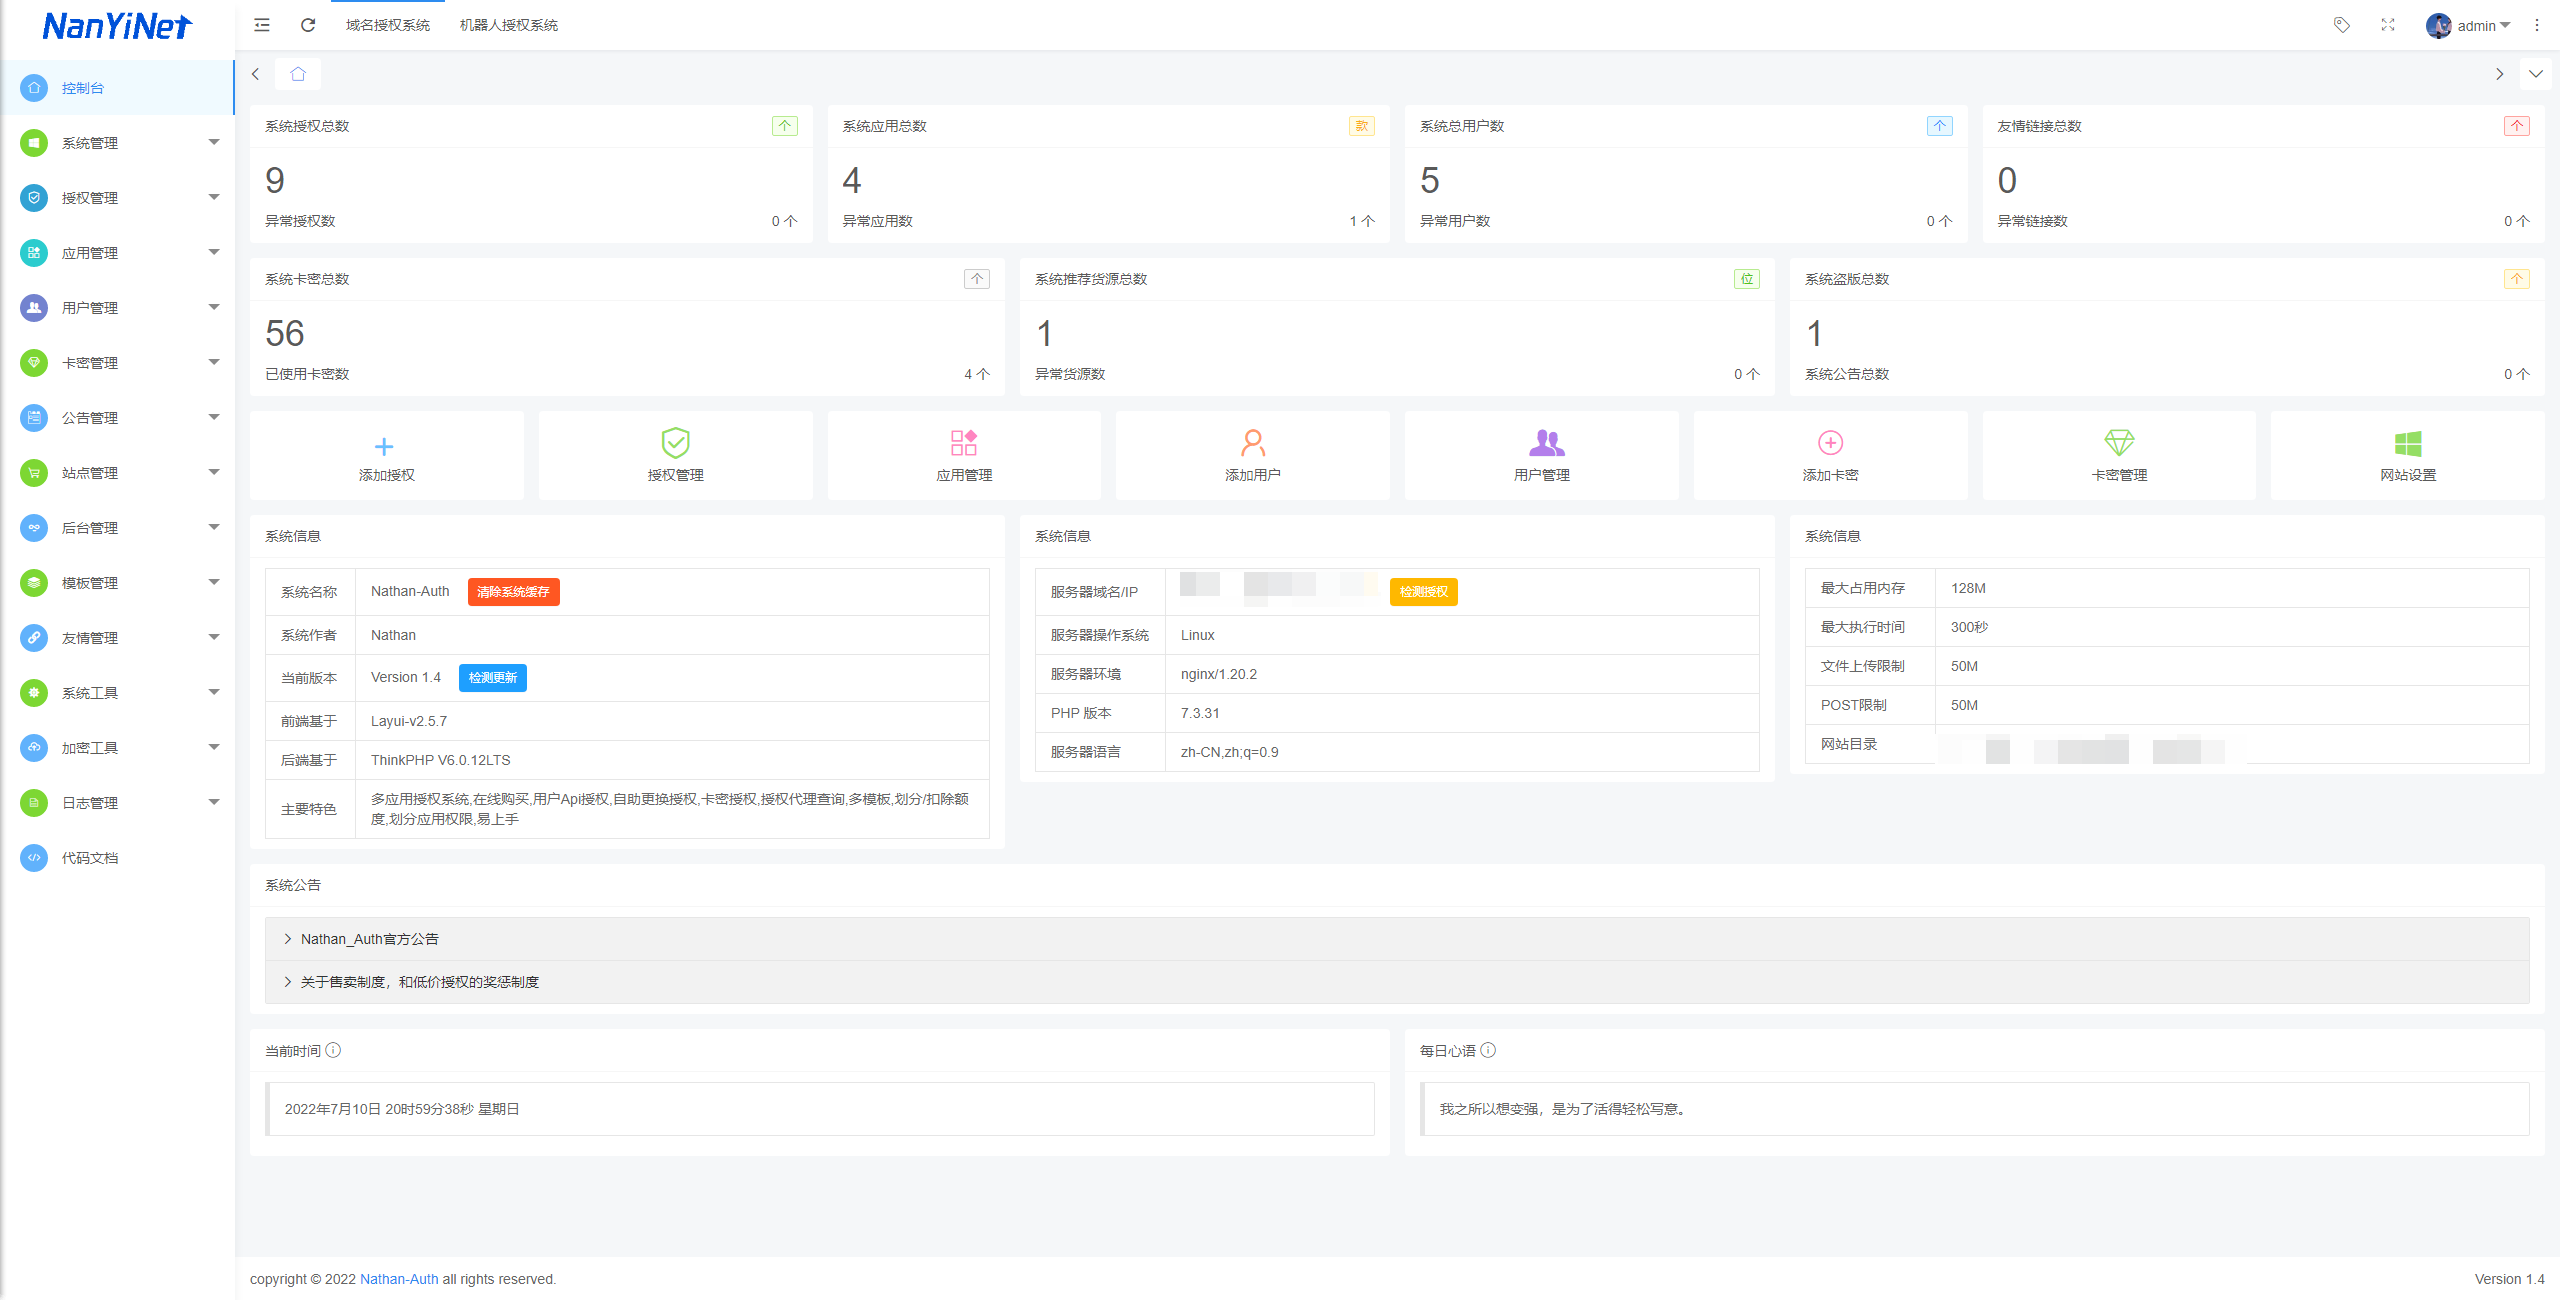Switch to 机器人授权系统 tab
This screenshot has width=2560, height=1300.
508,25
